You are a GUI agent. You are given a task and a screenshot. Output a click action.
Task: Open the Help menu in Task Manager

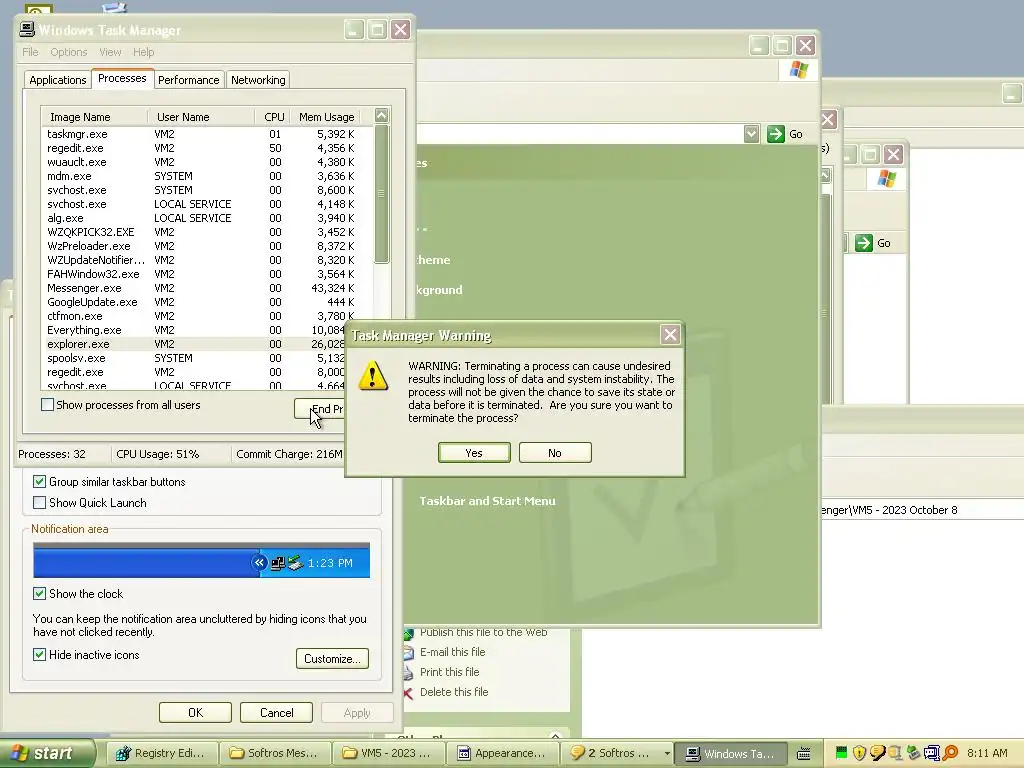(144, 52)
